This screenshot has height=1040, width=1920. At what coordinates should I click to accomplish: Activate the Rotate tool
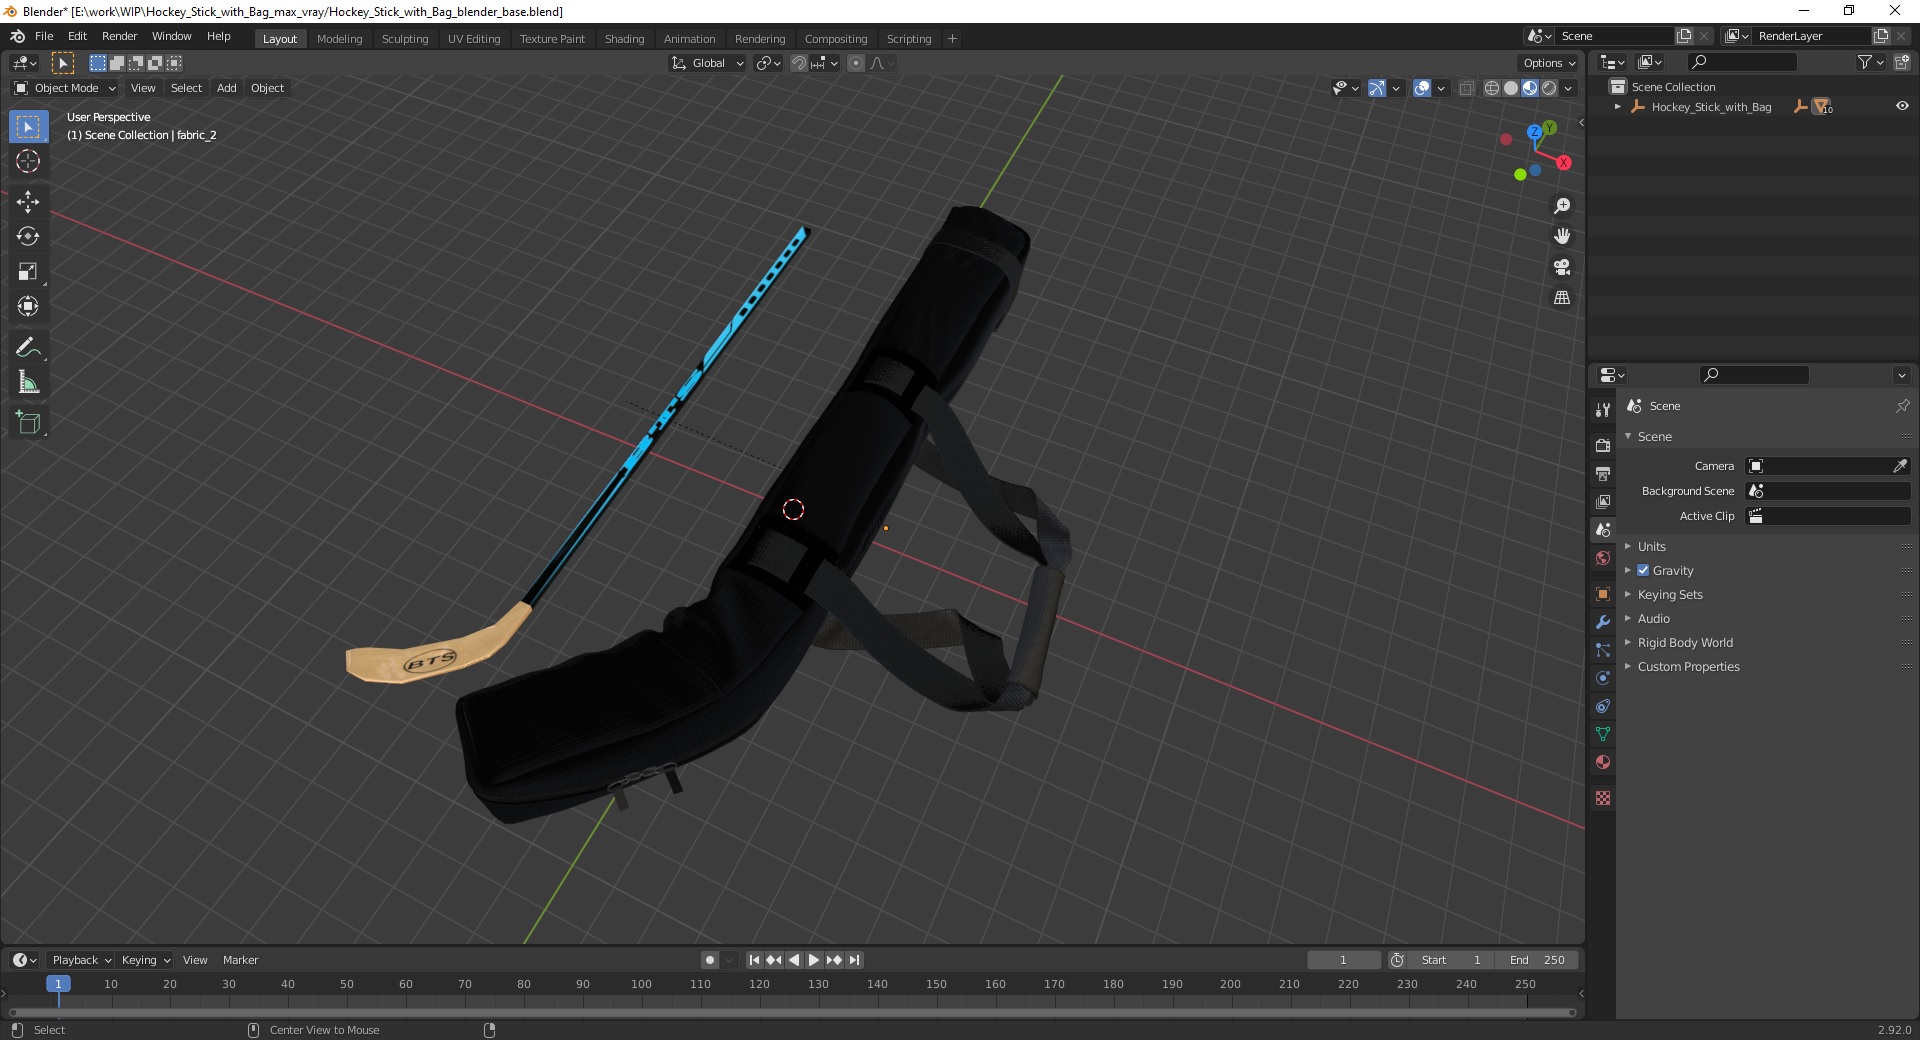(28, 236)
